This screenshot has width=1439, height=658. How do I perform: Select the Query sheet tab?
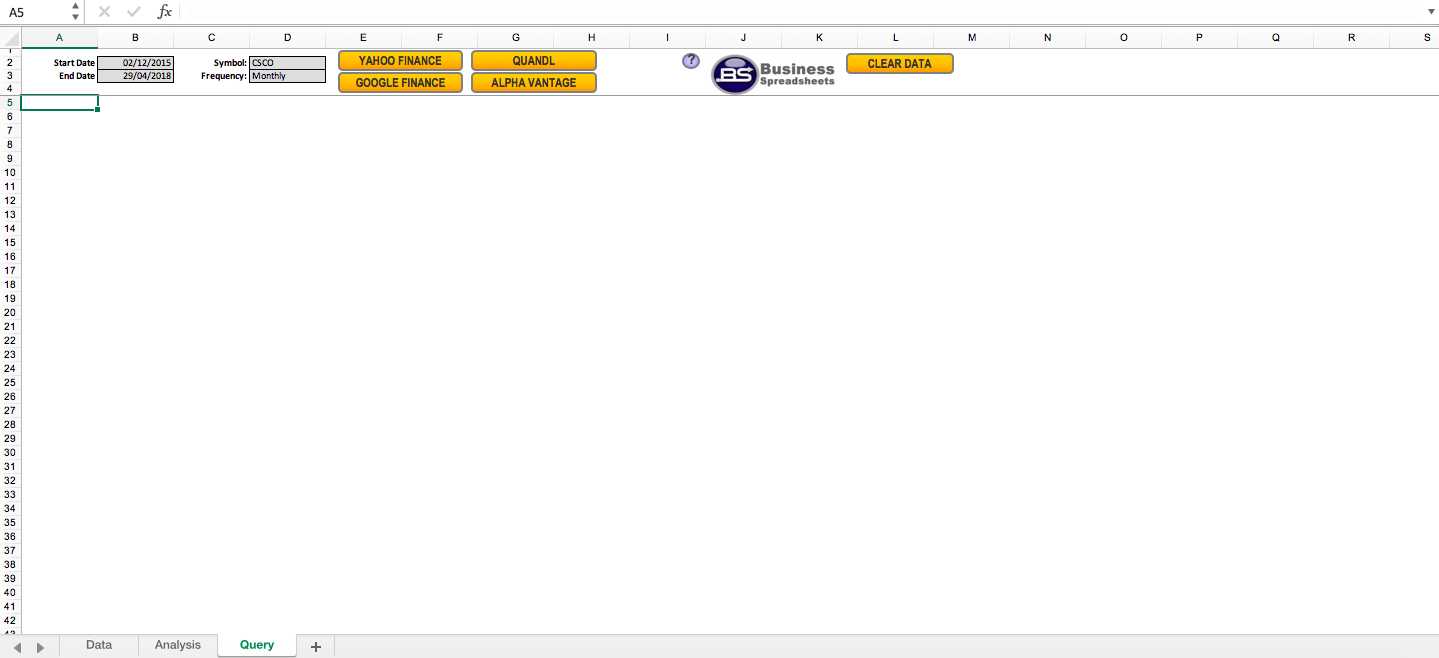pyautogui.click(x=257, y=645)
